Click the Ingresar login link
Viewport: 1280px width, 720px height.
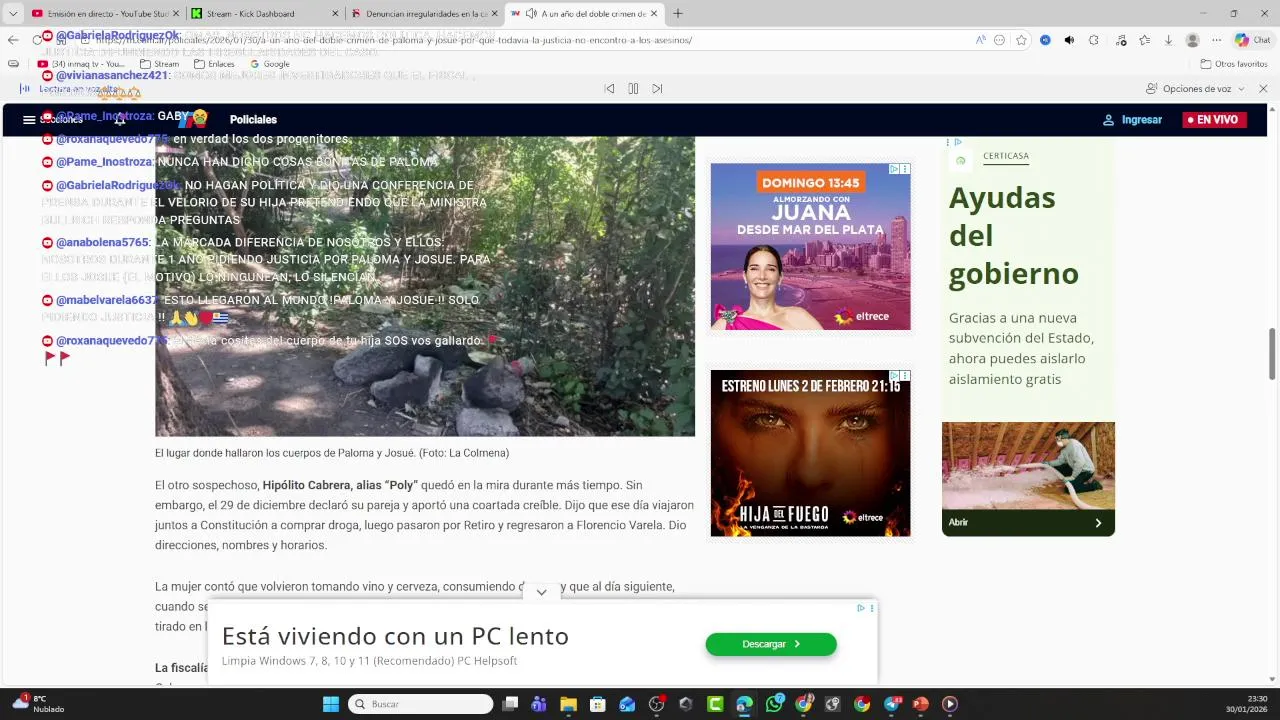pos(1132,119)
